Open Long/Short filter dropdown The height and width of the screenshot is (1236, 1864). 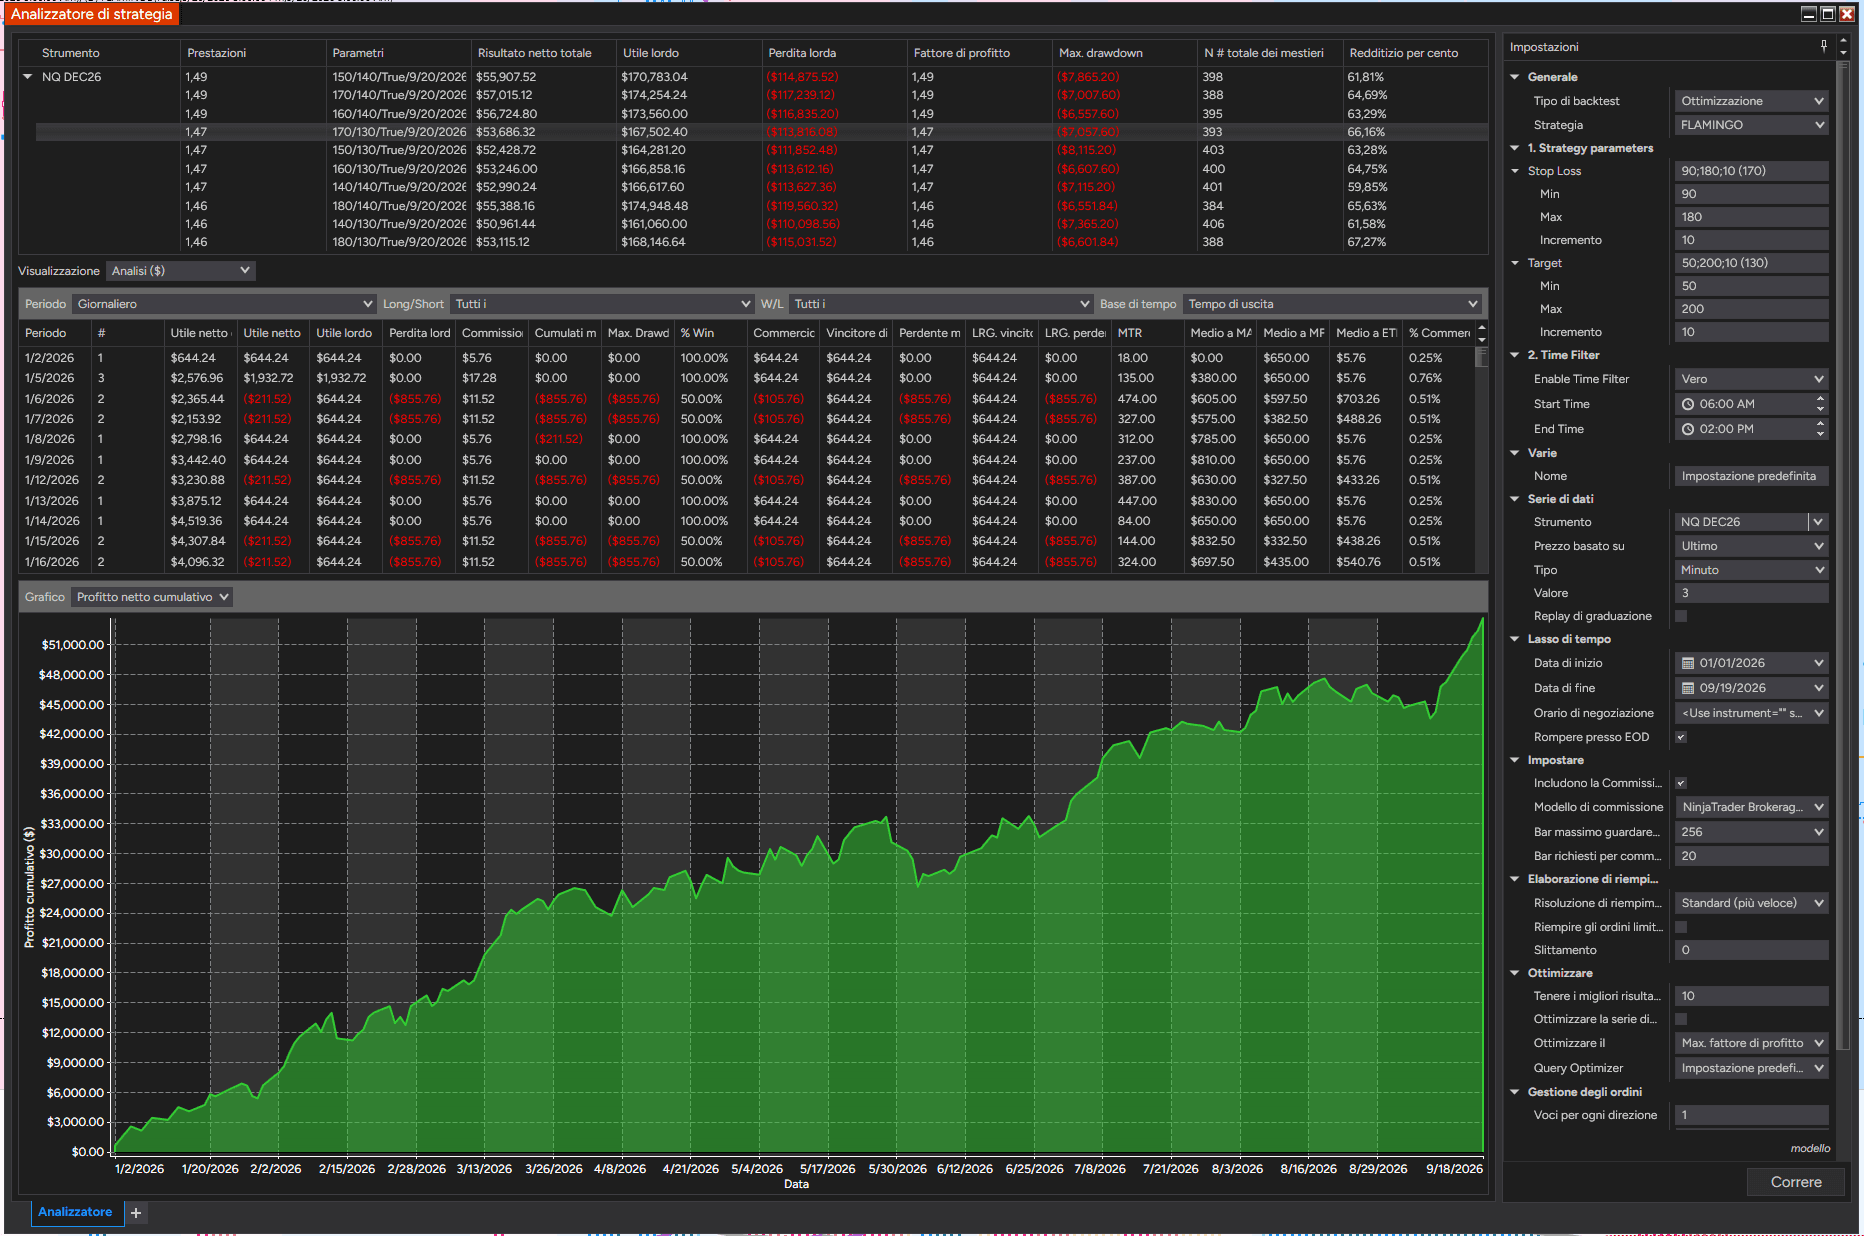point(602,304)
